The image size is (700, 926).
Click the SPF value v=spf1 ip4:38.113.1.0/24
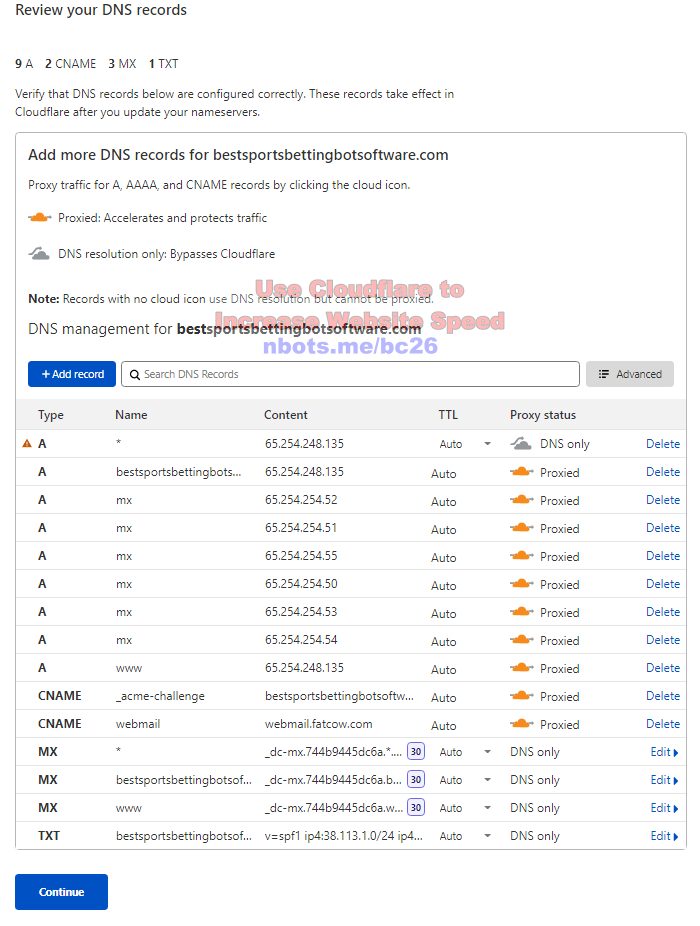click(x=344, y=836)
